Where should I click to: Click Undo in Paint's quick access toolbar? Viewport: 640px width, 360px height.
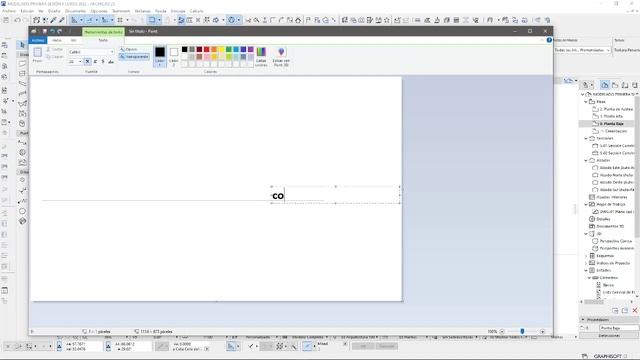click(52, 31)
